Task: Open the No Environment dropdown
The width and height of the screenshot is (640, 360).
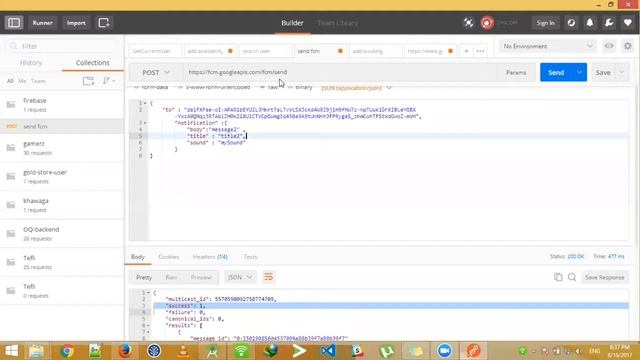Action: pyautogui.click(x=548, y=46)
